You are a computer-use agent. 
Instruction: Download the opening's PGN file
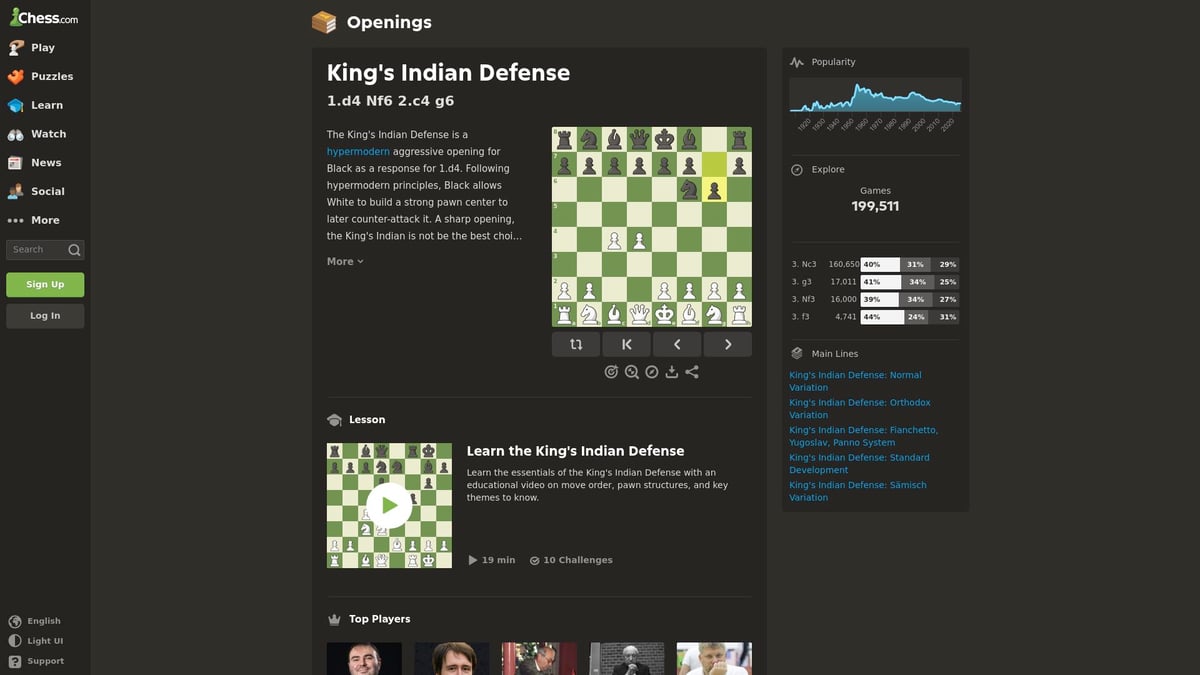(672, 371)
